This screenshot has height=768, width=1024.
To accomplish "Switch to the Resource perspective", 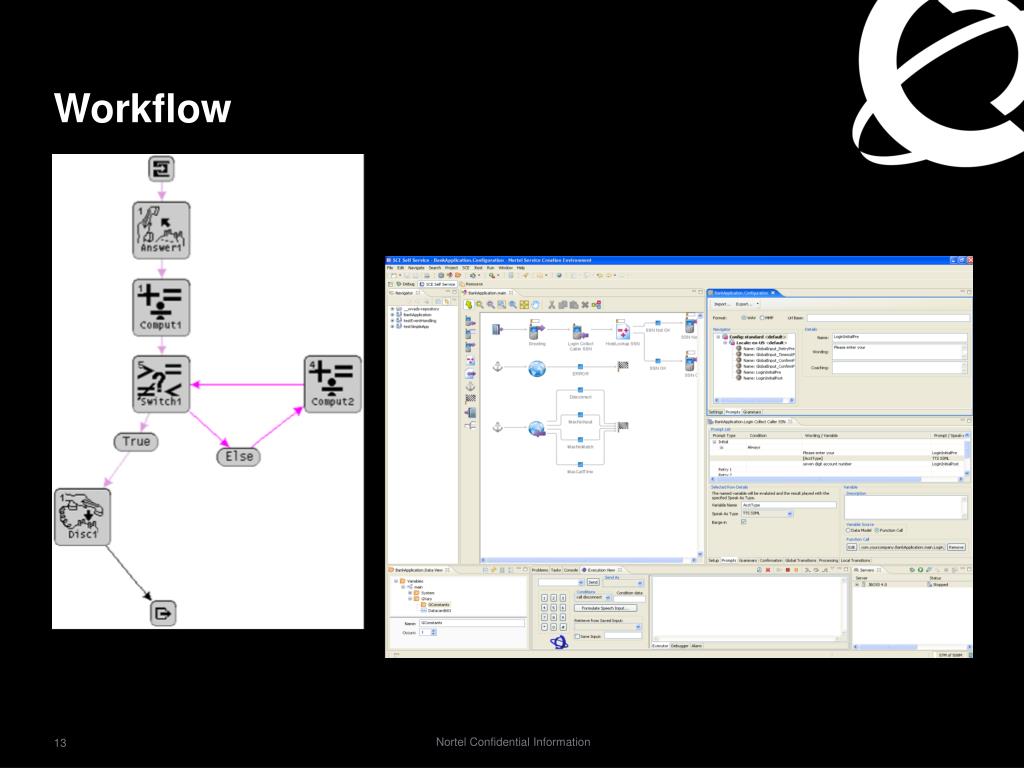I will coord(472,284).
